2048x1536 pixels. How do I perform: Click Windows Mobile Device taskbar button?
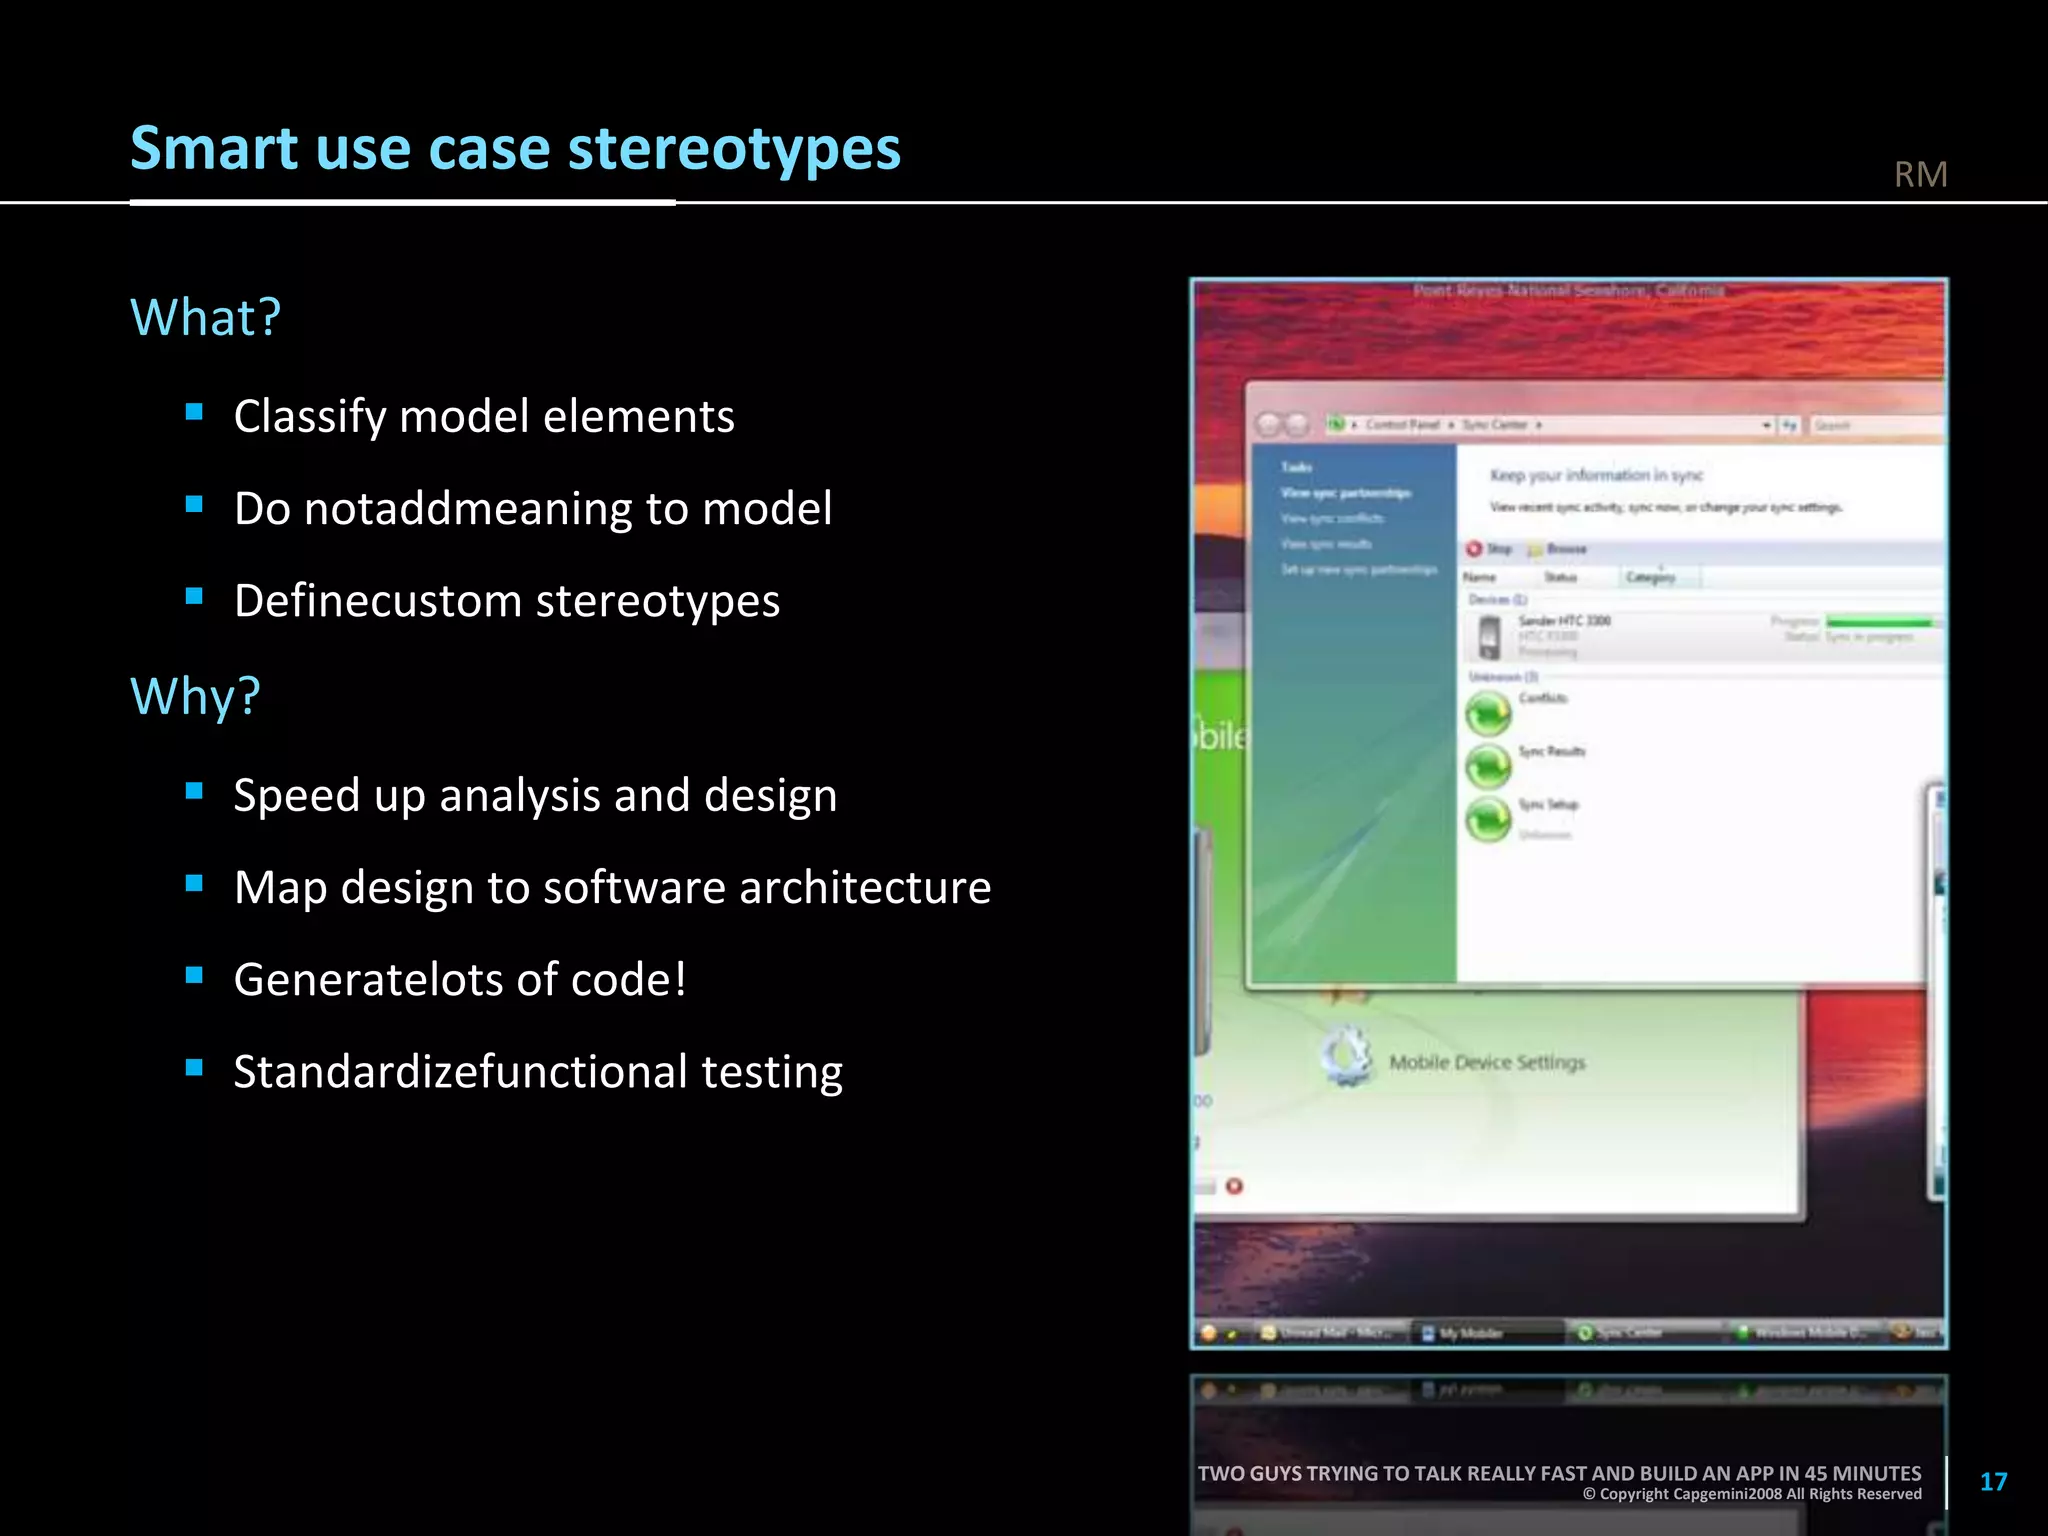tap(1806, 1333)
